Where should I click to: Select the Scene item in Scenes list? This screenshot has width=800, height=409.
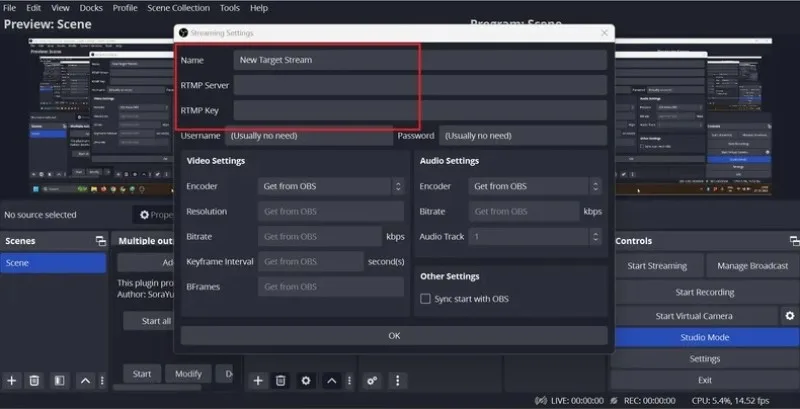[x=53, y=263]
